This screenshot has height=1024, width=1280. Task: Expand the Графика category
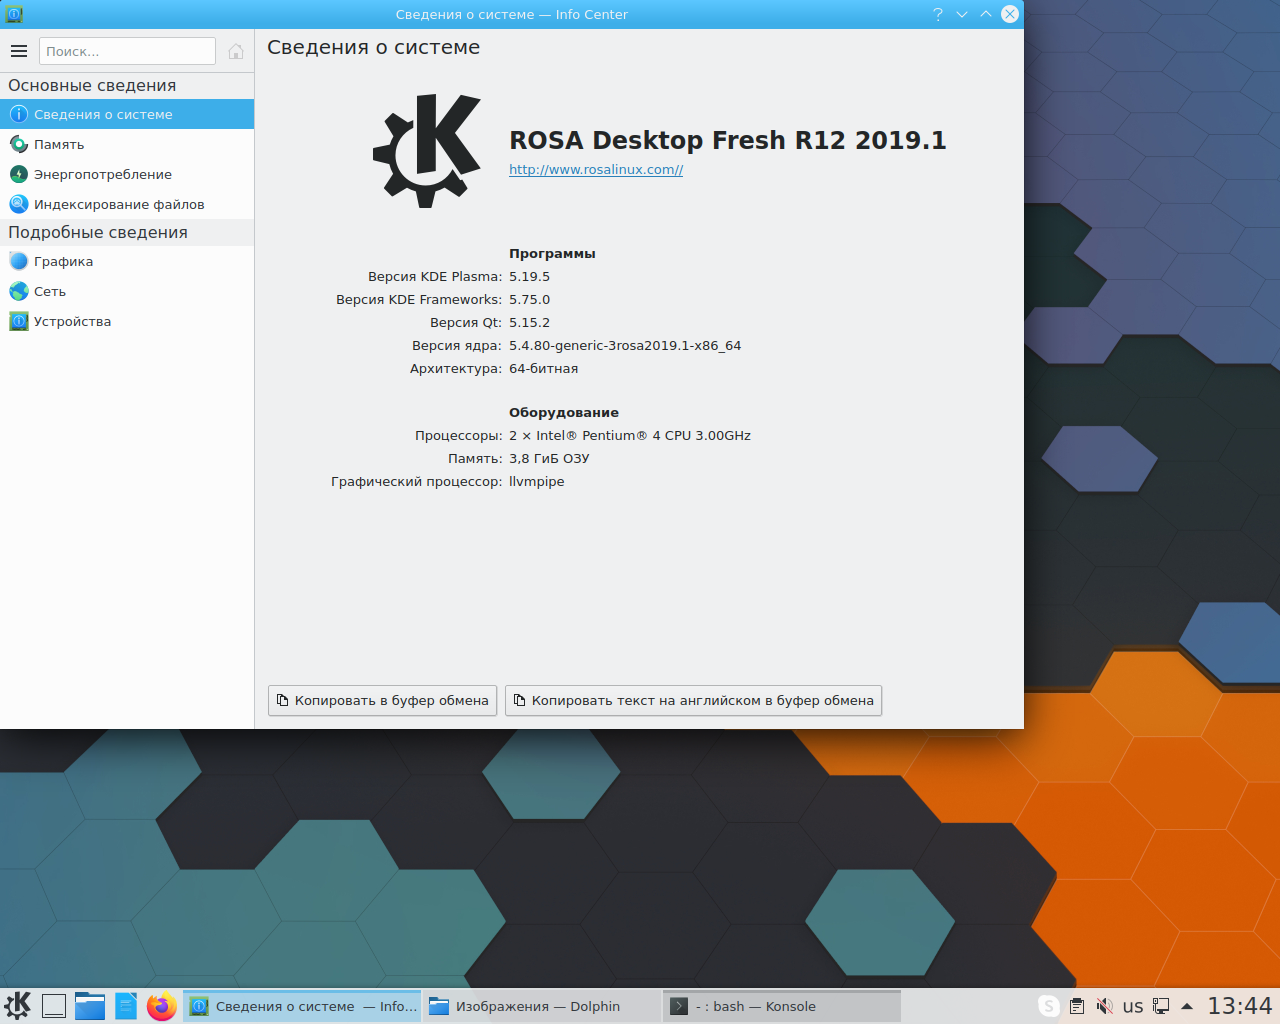pos(127,261)
